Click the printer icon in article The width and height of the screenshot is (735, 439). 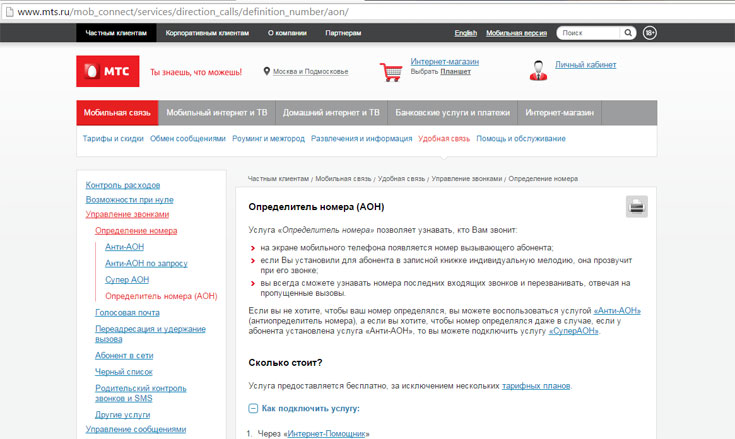(637, 206)
